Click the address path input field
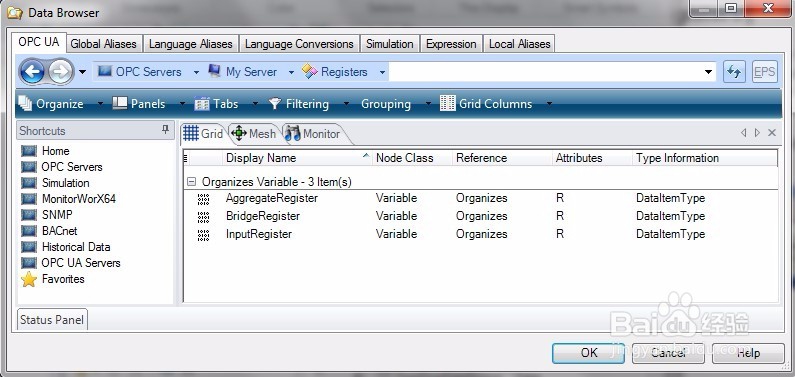Image resolution: width=795 pixels, height=377 pixels. pyautogui.click(x=545, y=72)
